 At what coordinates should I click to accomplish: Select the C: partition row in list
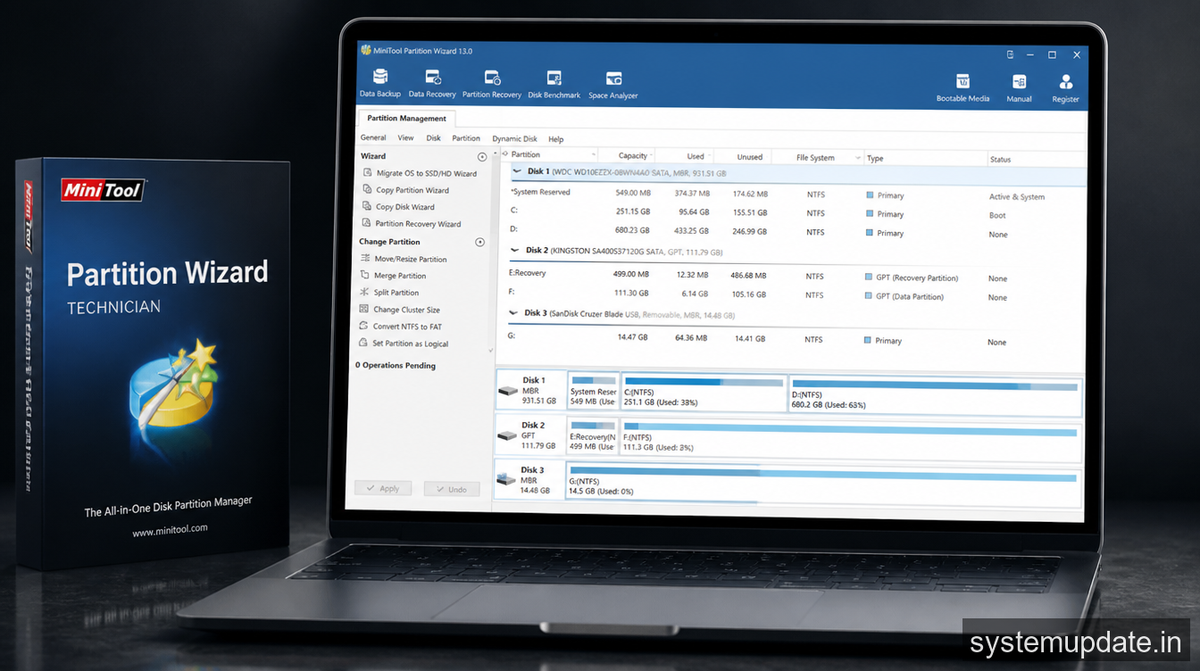pyautogui.click(x=796, y=213)
